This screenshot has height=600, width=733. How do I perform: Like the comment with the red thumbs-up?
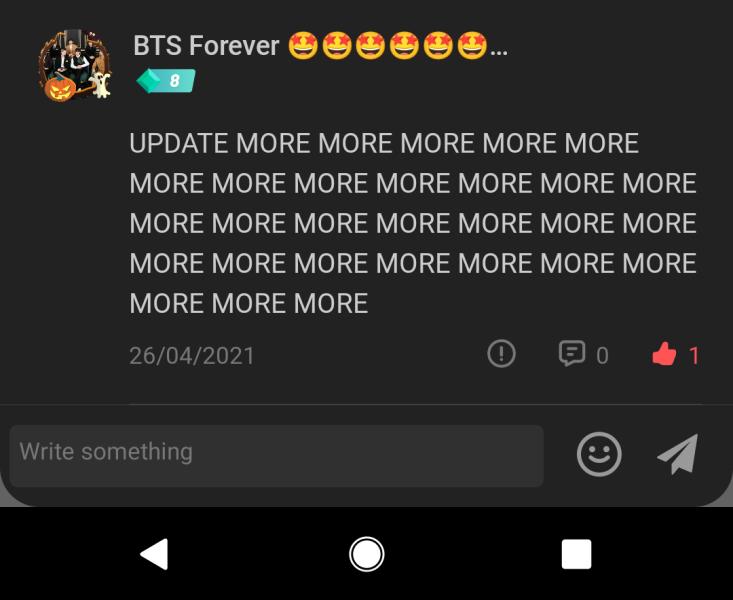(664, 354)
